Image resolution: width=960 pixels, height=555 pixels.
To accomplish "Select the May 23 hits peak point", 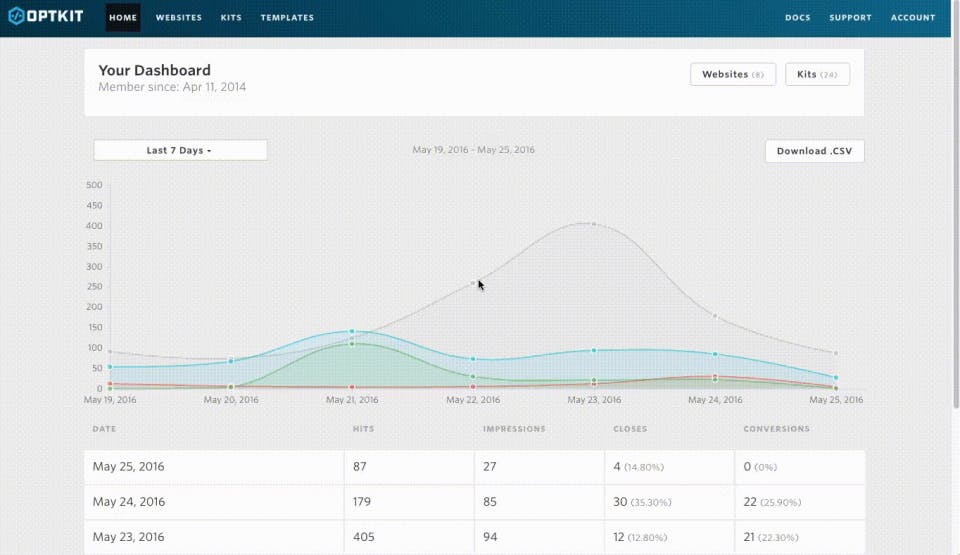I will (593, 224).
